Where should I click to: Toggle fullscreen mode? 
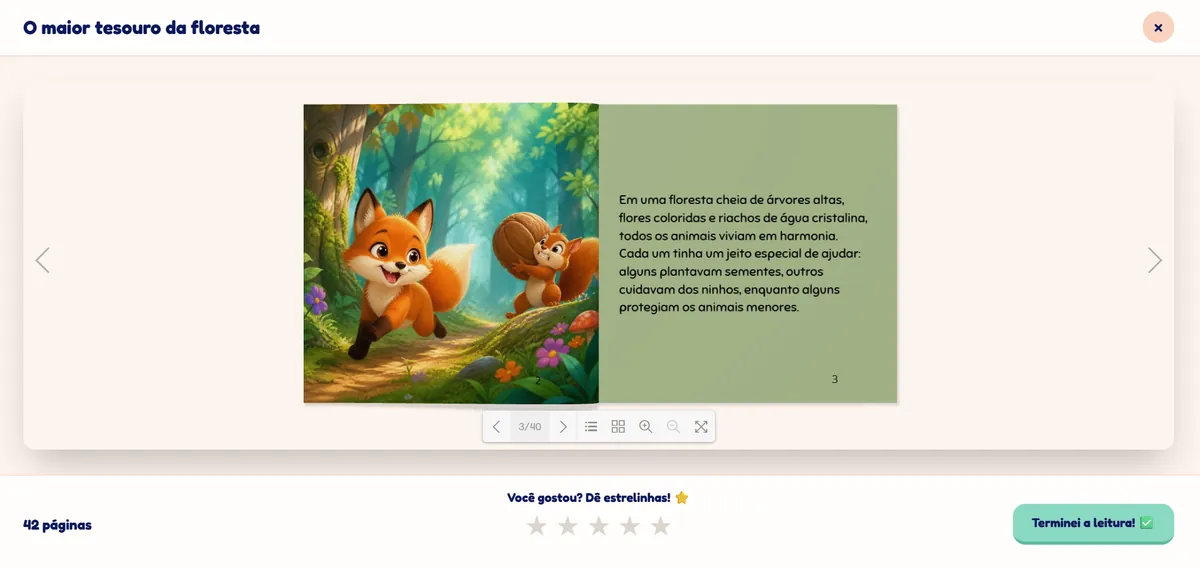tap(701, 427)
